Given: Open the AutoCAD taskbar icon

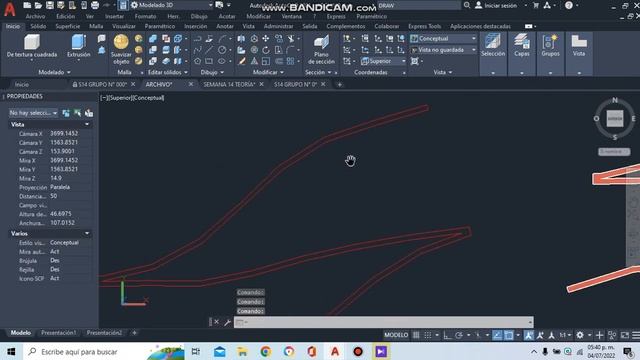Looking at the screenshot, I should tap(335, 351).
